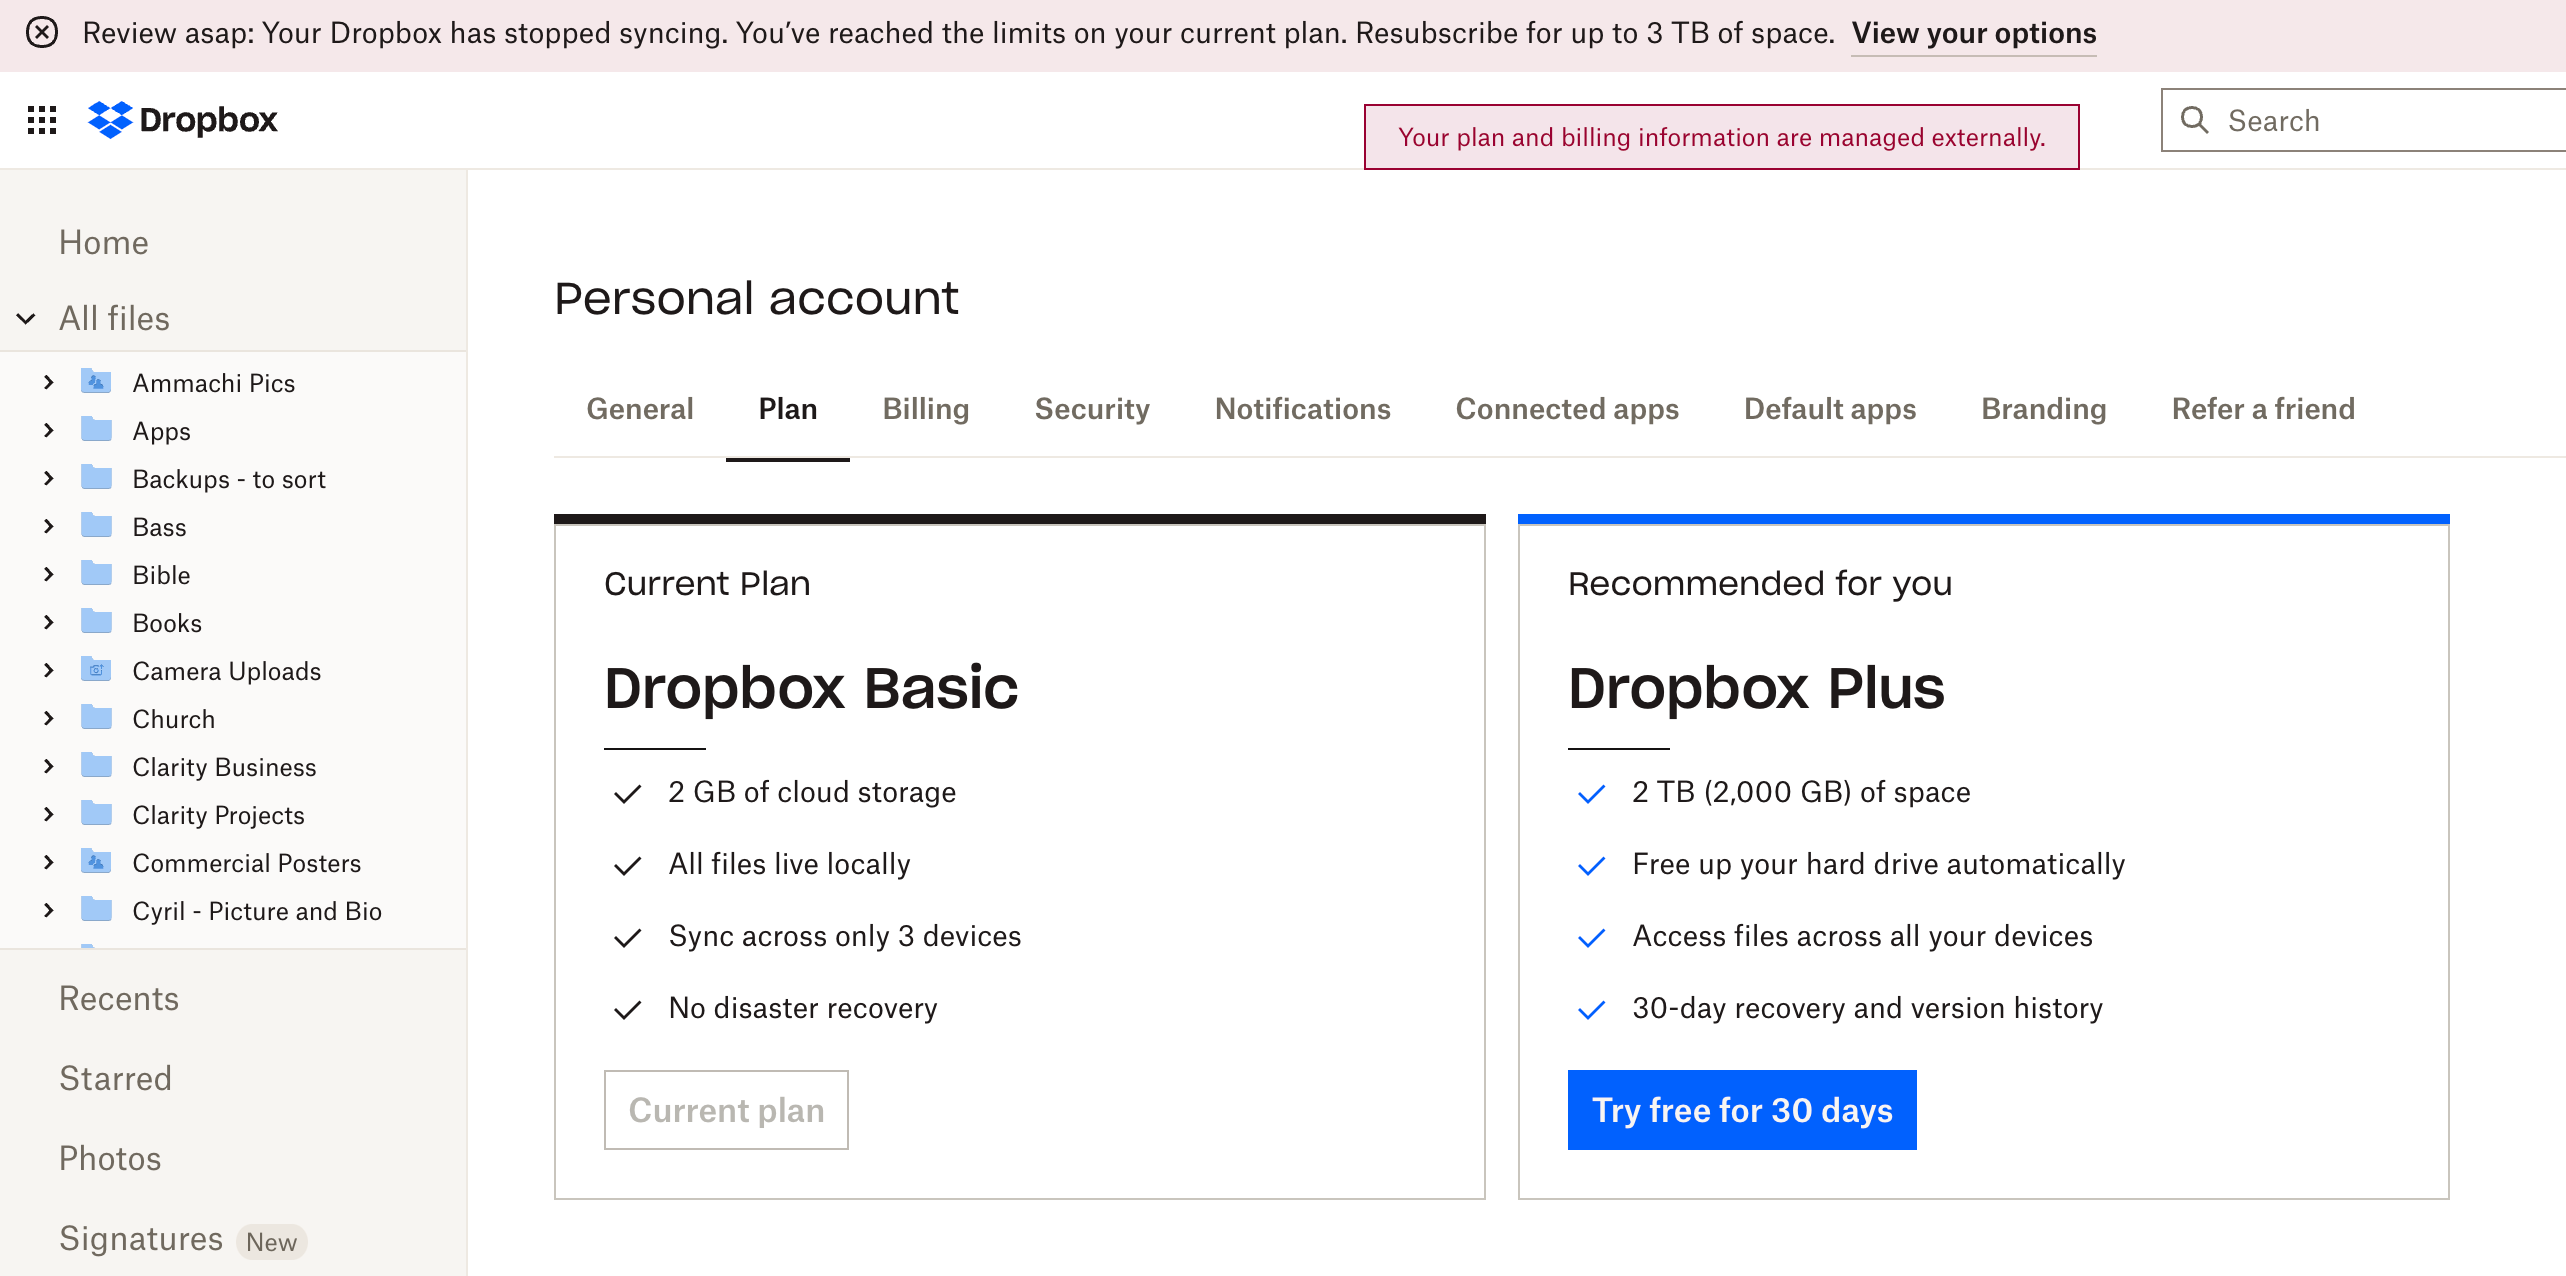The width and height of the screenshot is (2566, 1276).
Task: Open the Security tab
Action: pyautogui.click(x=1092, y=409)
